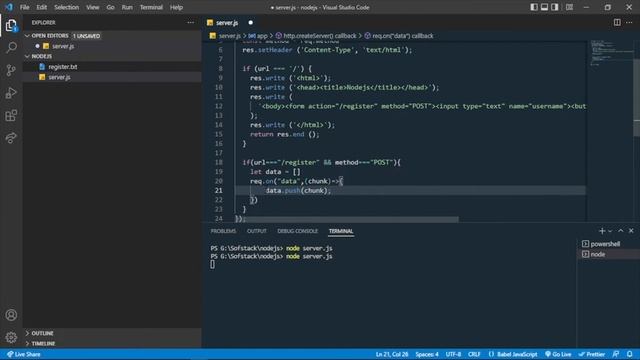Collapse the Open Editors section

50,36
